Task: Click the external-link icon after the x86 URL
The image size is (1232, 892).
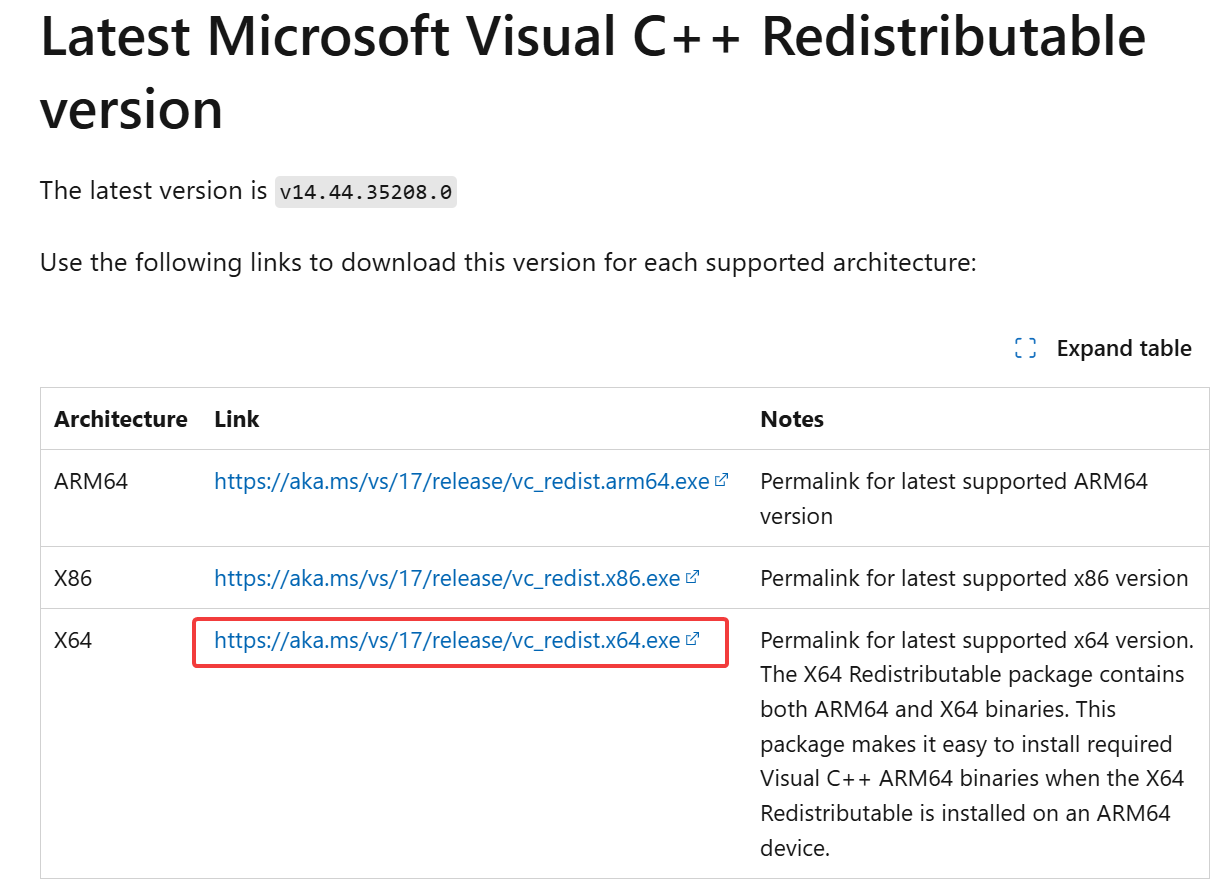Action: 692,578
